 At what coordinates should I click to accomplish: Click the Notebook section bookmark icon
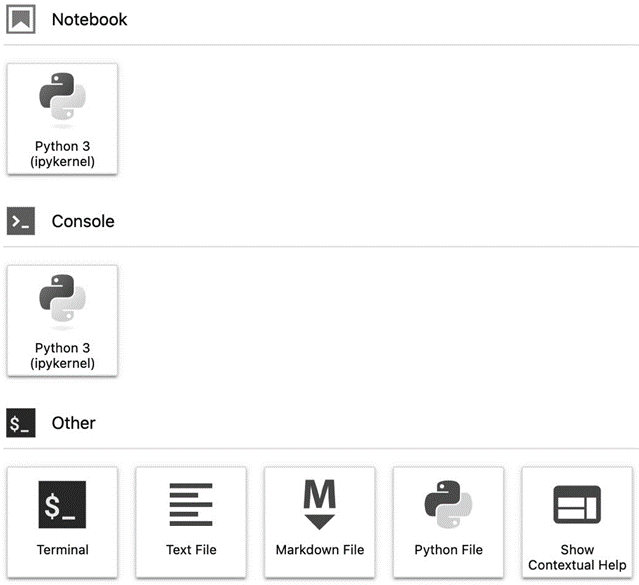[21, 19]
